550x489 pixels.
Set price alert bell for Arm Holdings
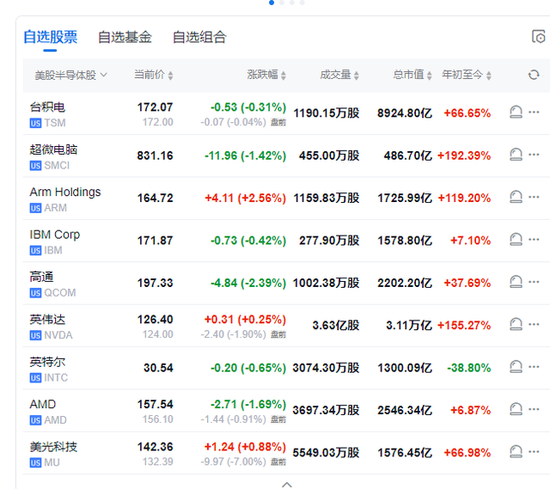[x=516, y=197]
